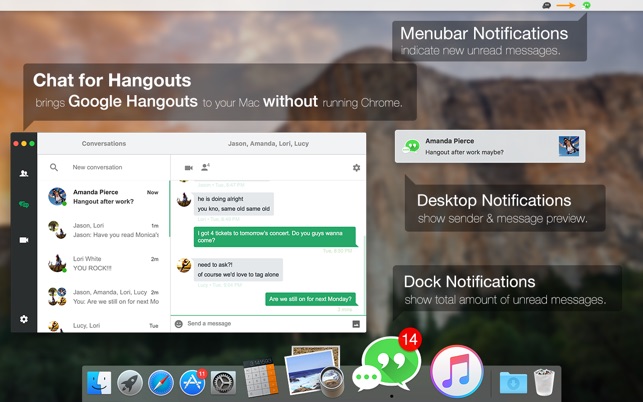Open Launchpad from the dock

[130, 383]
